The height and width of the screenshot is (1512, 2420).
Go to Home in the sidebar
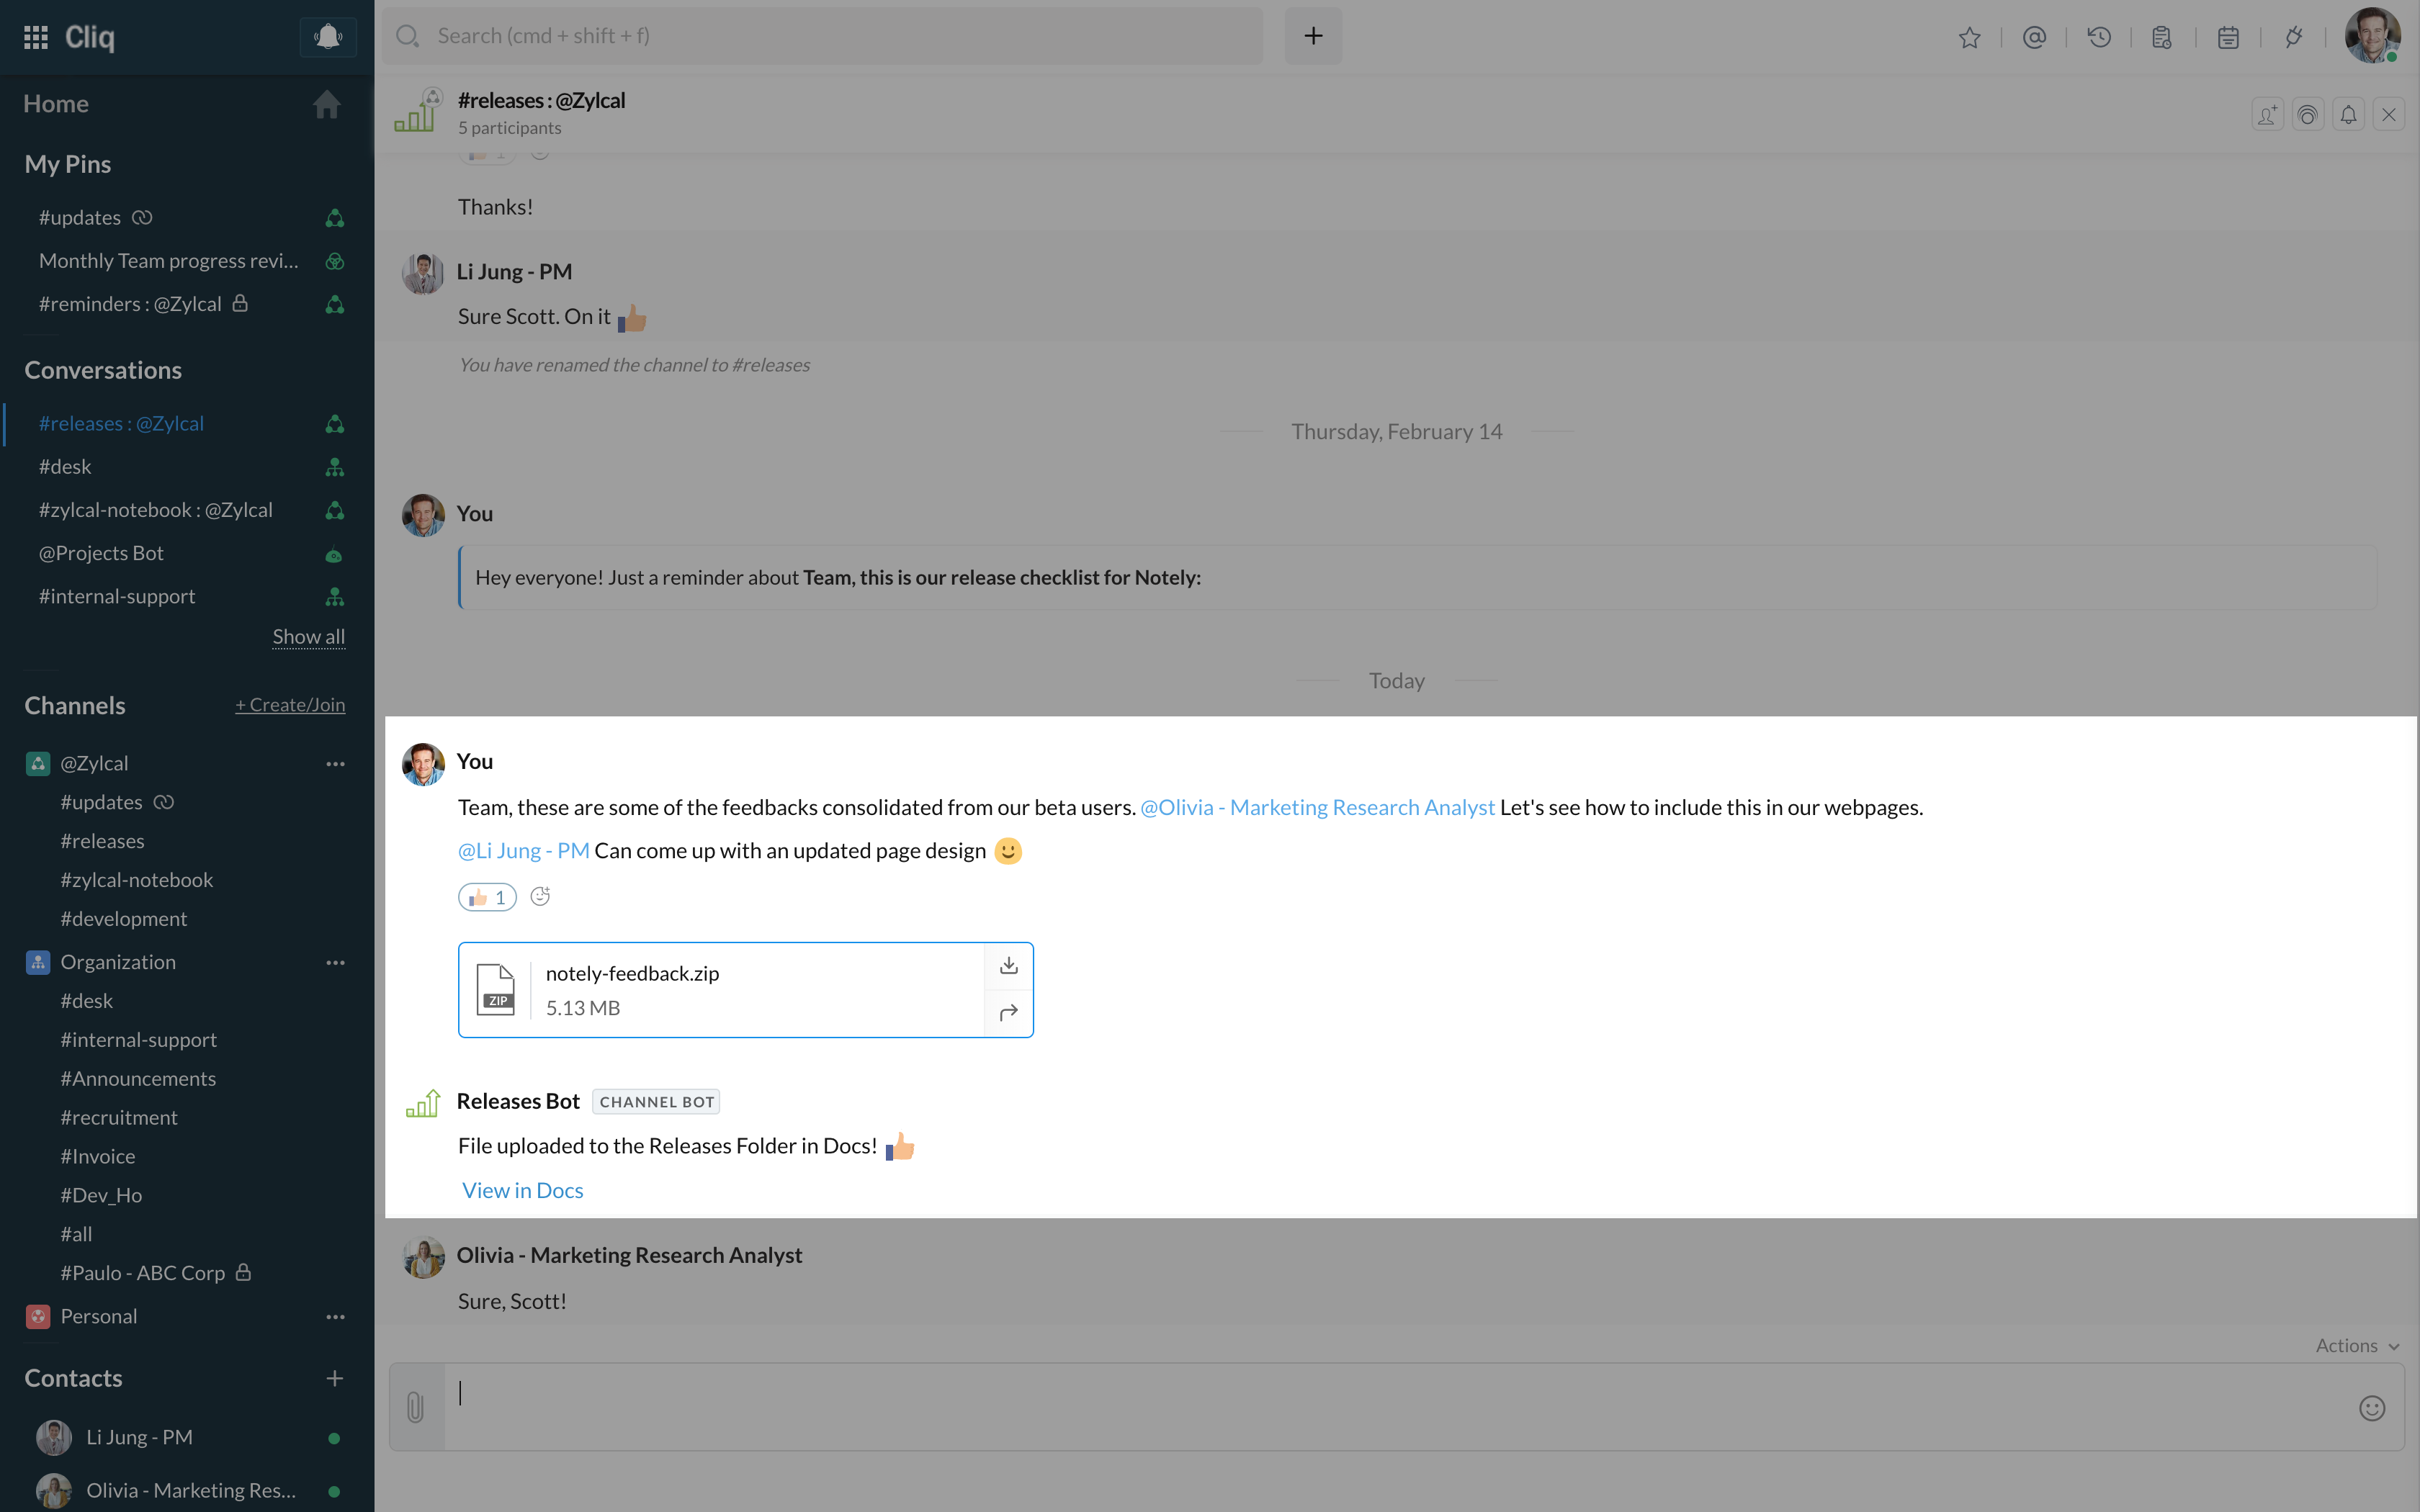[56, 104]
